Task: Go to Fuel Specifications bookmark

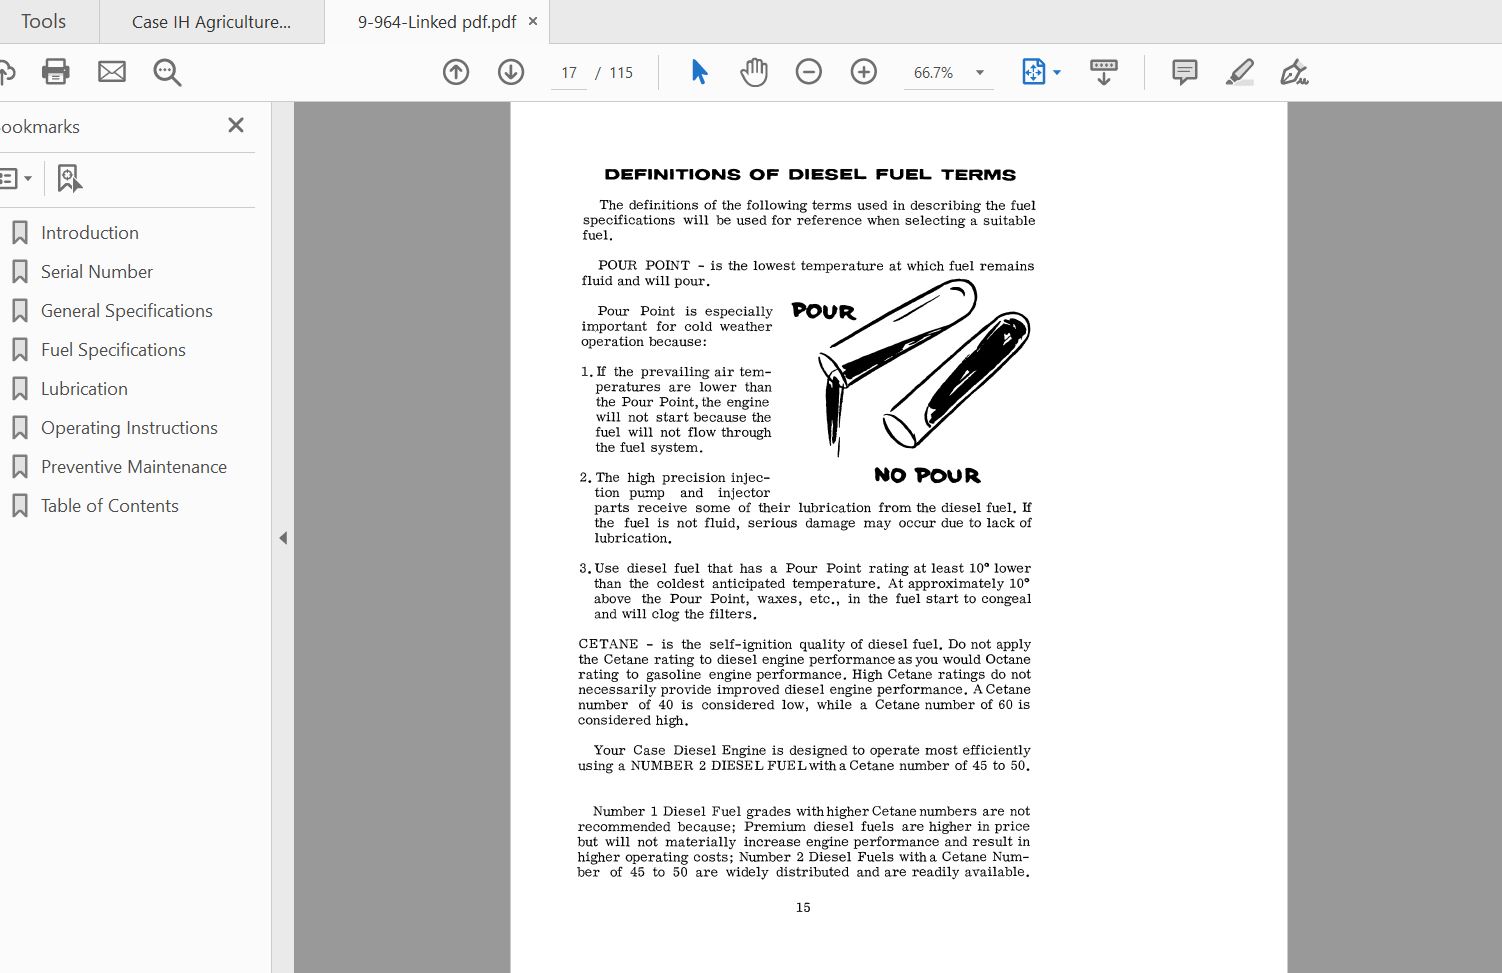Action: (113, 350)
